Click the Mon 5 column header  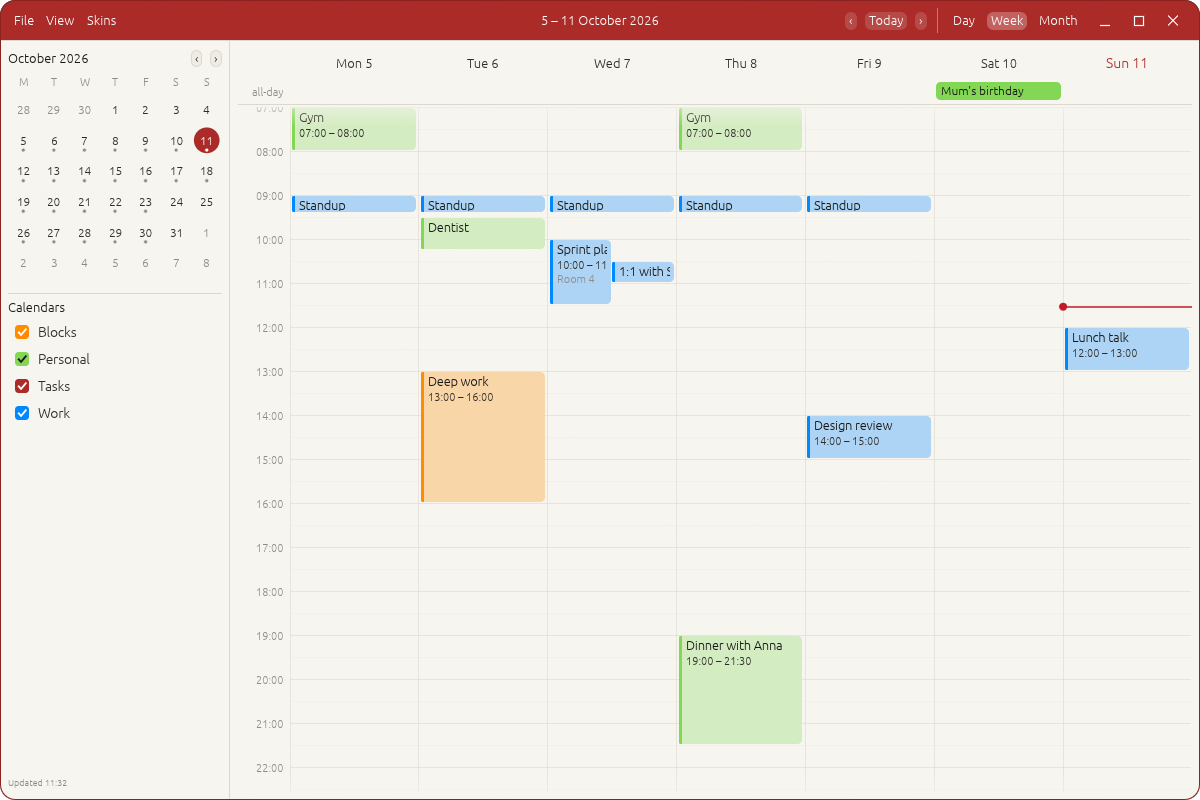tap(354, 63)
